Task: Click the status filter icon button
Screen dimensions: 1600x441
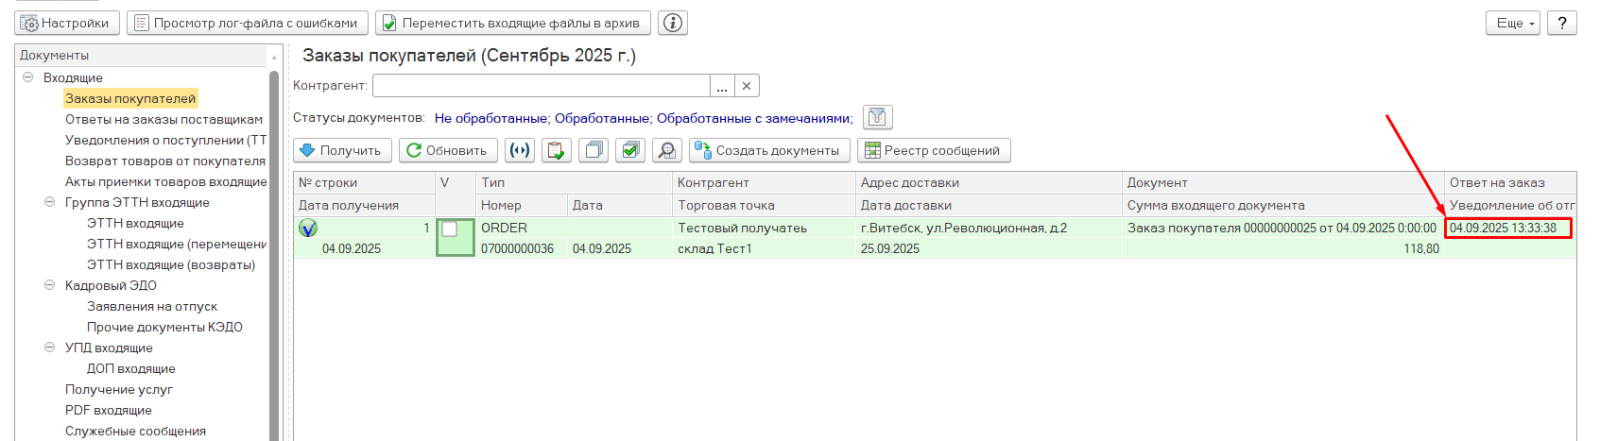Action: point(877,118)
